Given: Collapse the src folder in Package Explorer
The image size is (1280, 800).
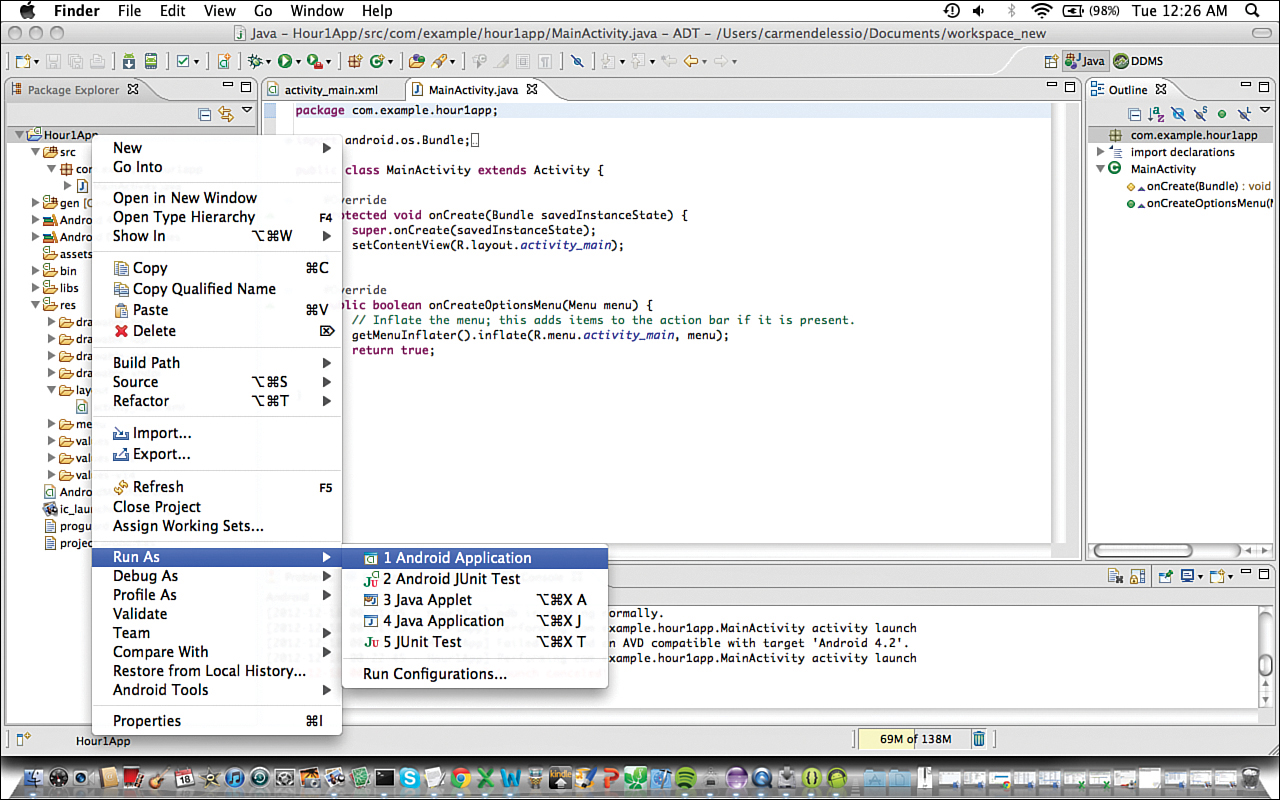Looking at the screenshot, I should click(x=36, y=152).
